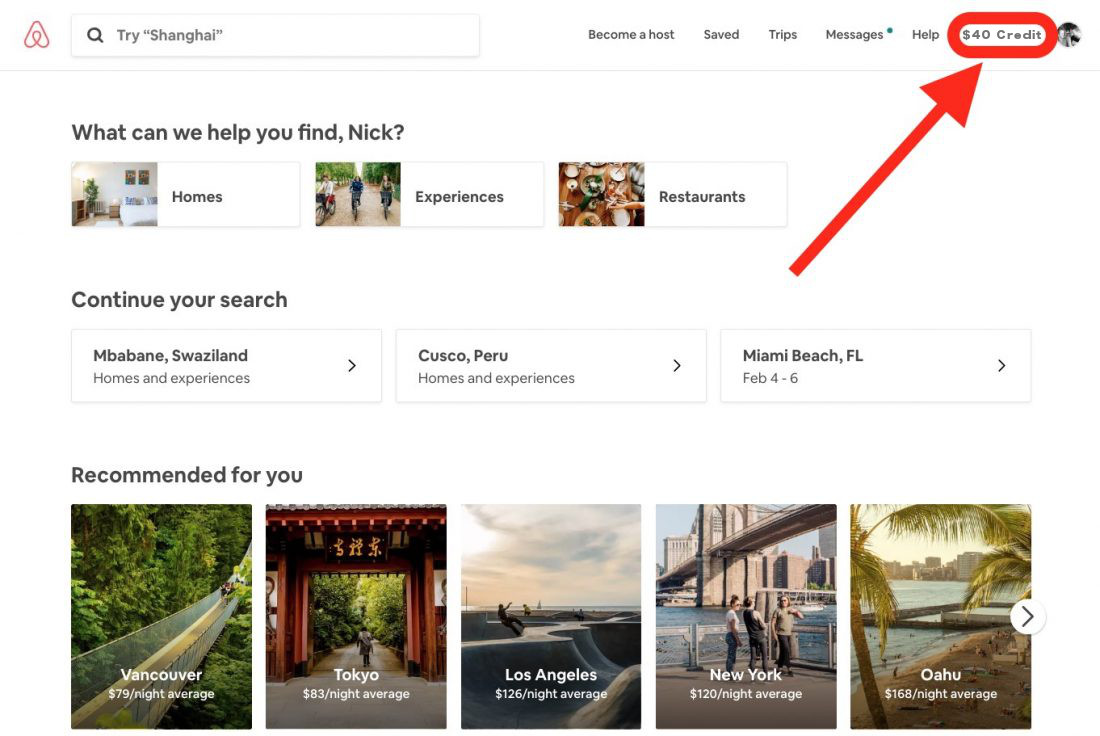The image size is (1100, 736).
Task: Open the Los Angeles recommendation card
Action: 551,616
